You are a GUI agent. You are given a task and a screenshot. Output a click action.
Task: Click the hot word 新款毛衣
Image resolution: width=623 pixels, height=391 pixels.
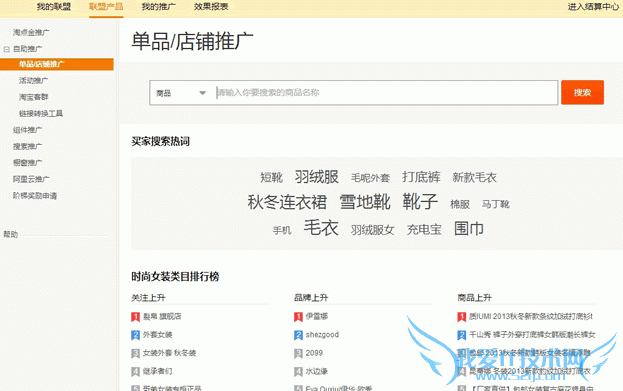click(x=474, y=177)
